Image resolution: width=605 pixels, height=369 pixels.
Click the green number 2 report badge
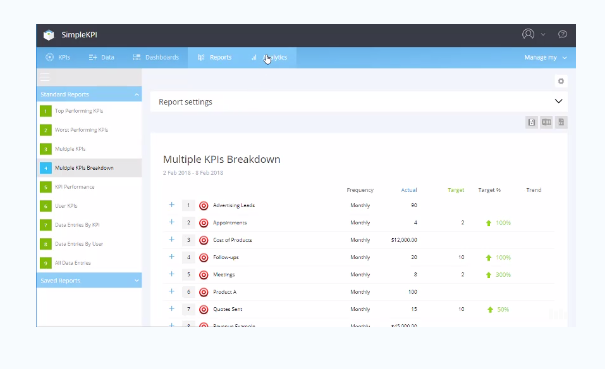point(46,130)
